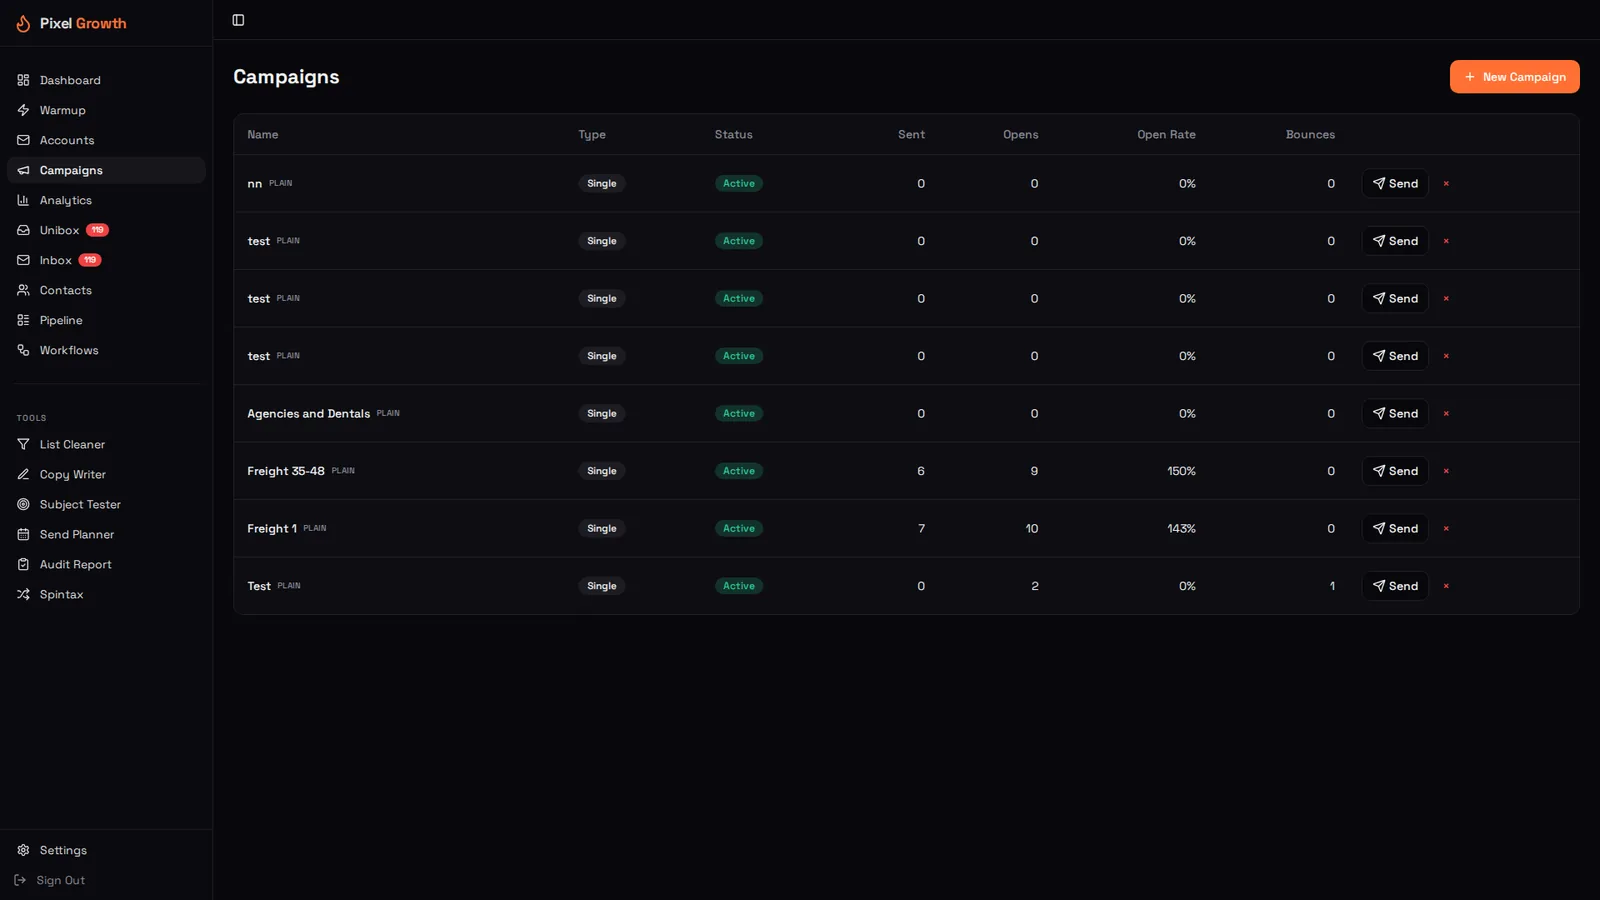Create a New Campaign

coord(1514,77)
